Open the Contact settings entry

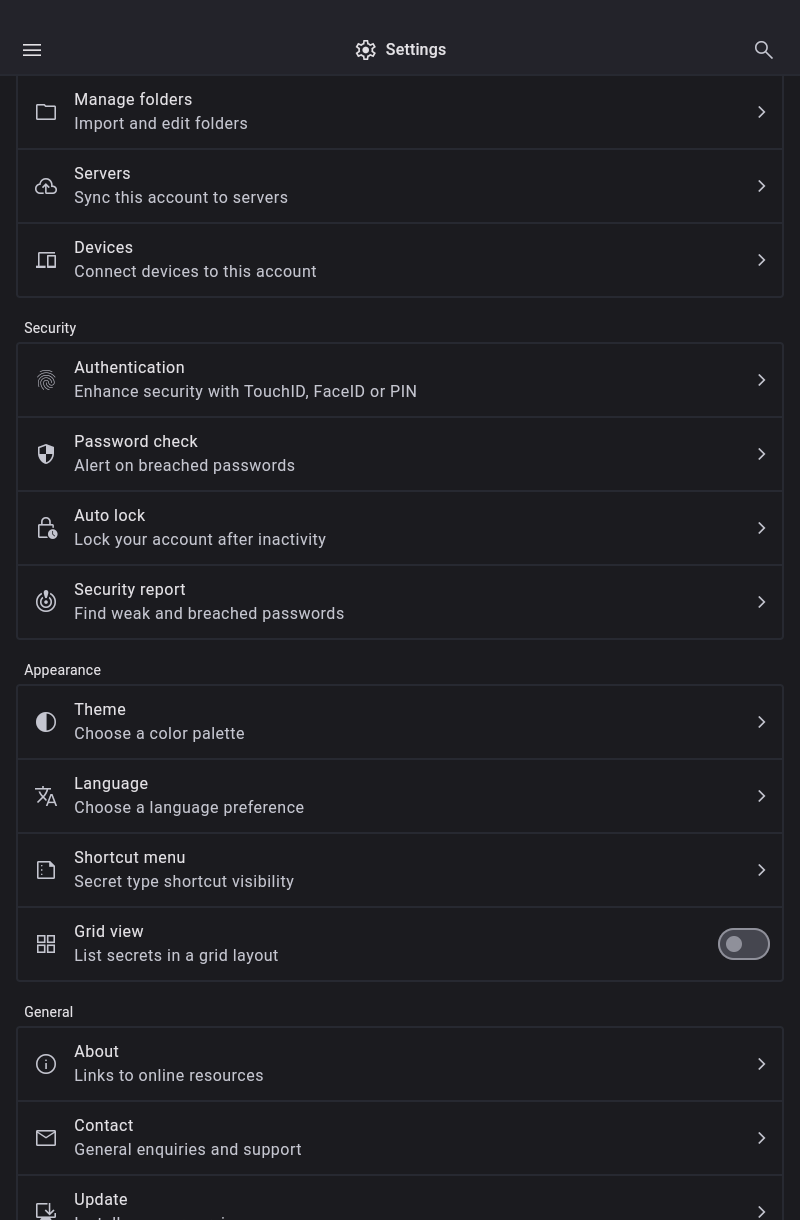pyautogui.click(x=400, y=1138)
